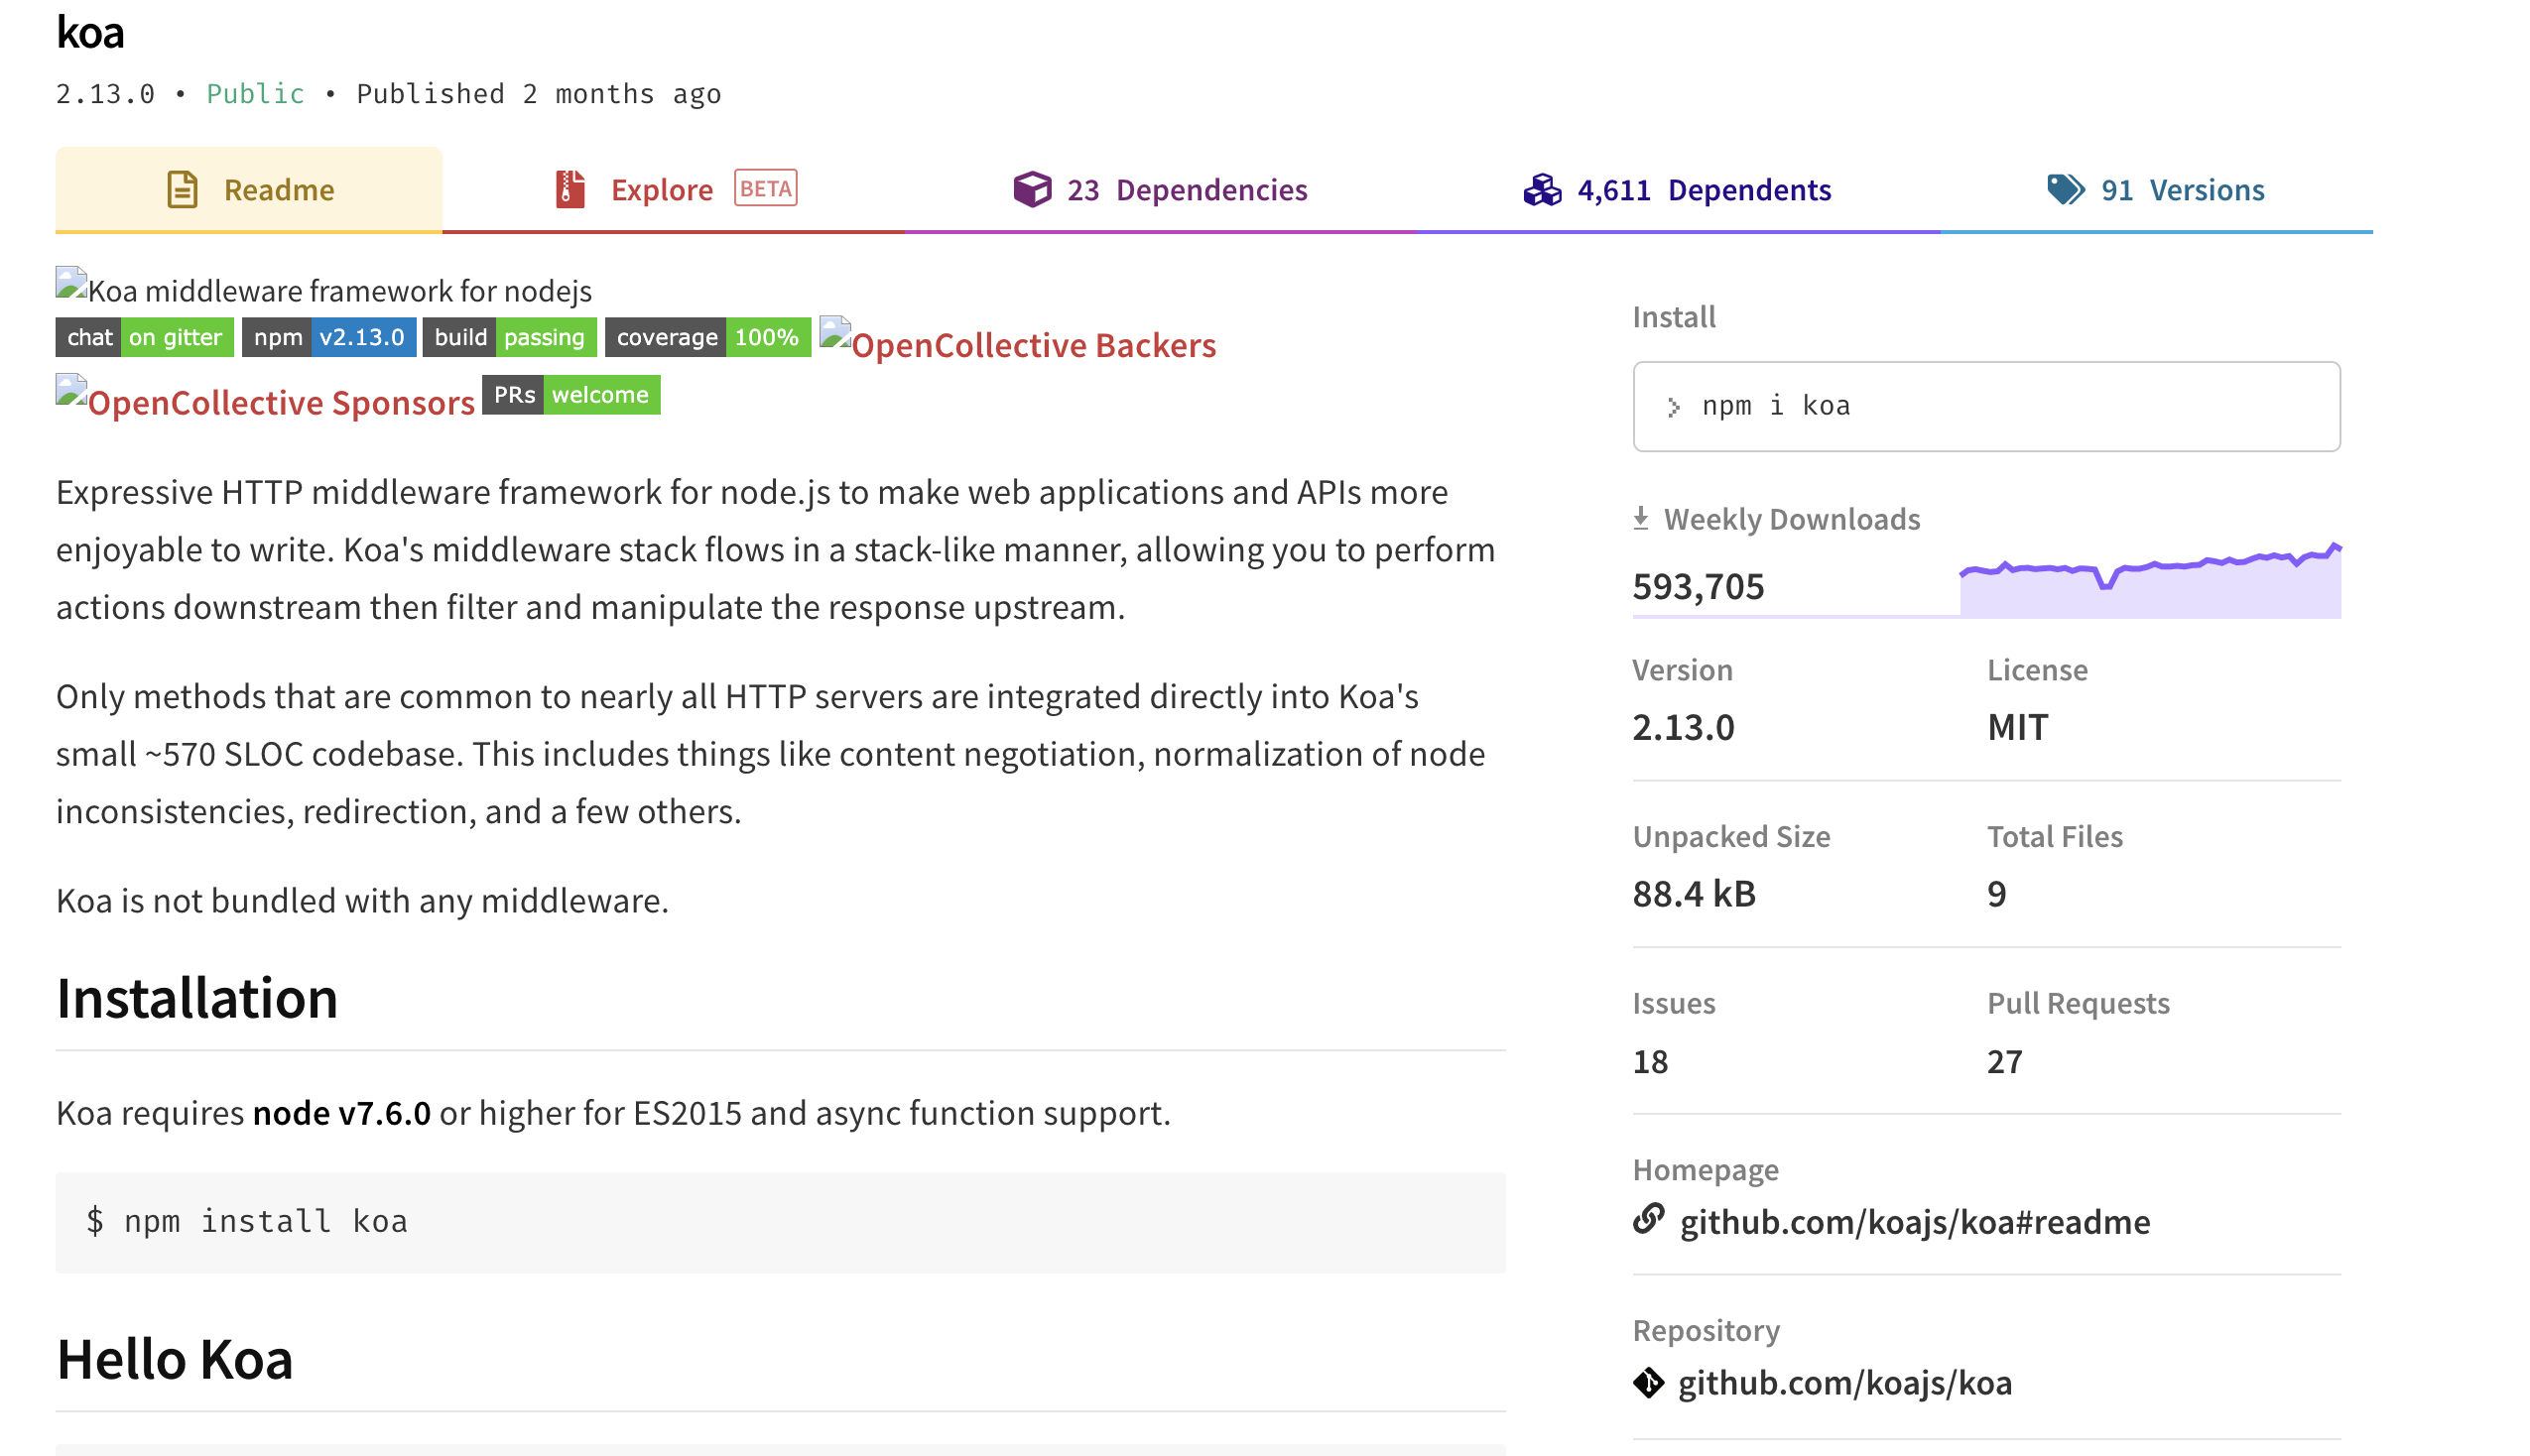Open the OpenCollective Backers link
The image size is (2530, 1456).
[1032, 345]
